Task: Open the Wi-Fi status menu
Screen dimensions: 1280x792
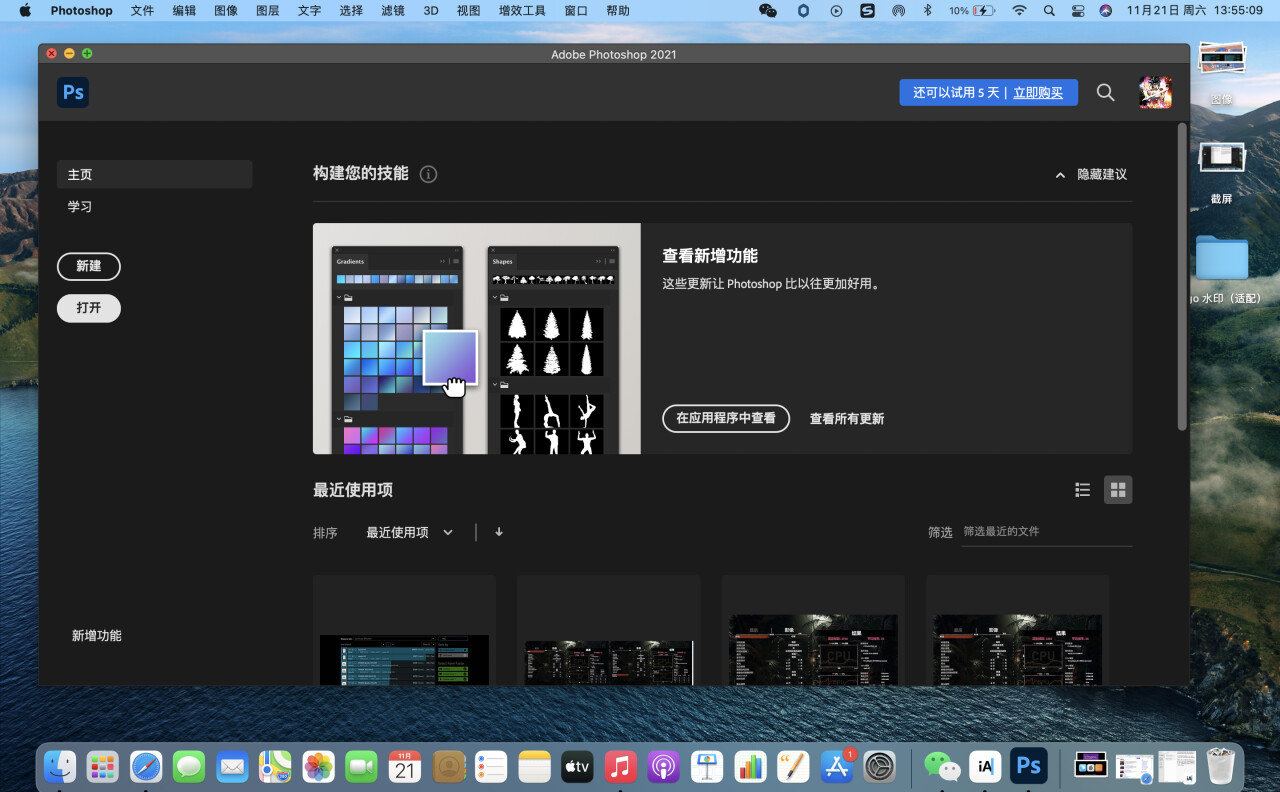Action: click(1019, 10)
